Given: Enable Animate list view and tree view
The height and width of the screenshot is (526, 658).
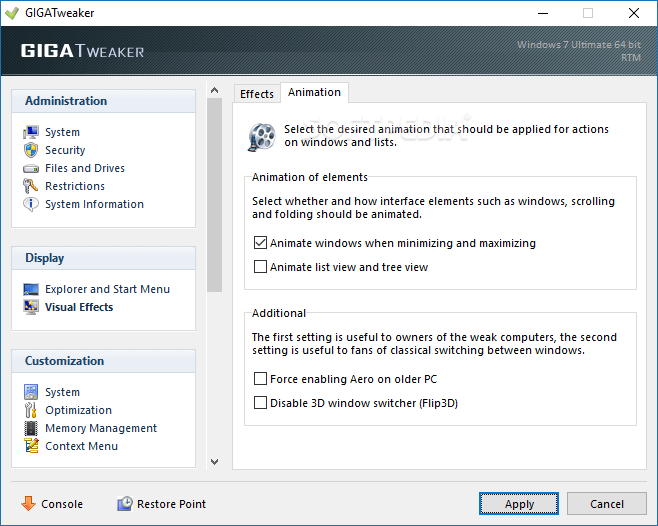Looking at the screenshot, I should (x=260, y=267).
